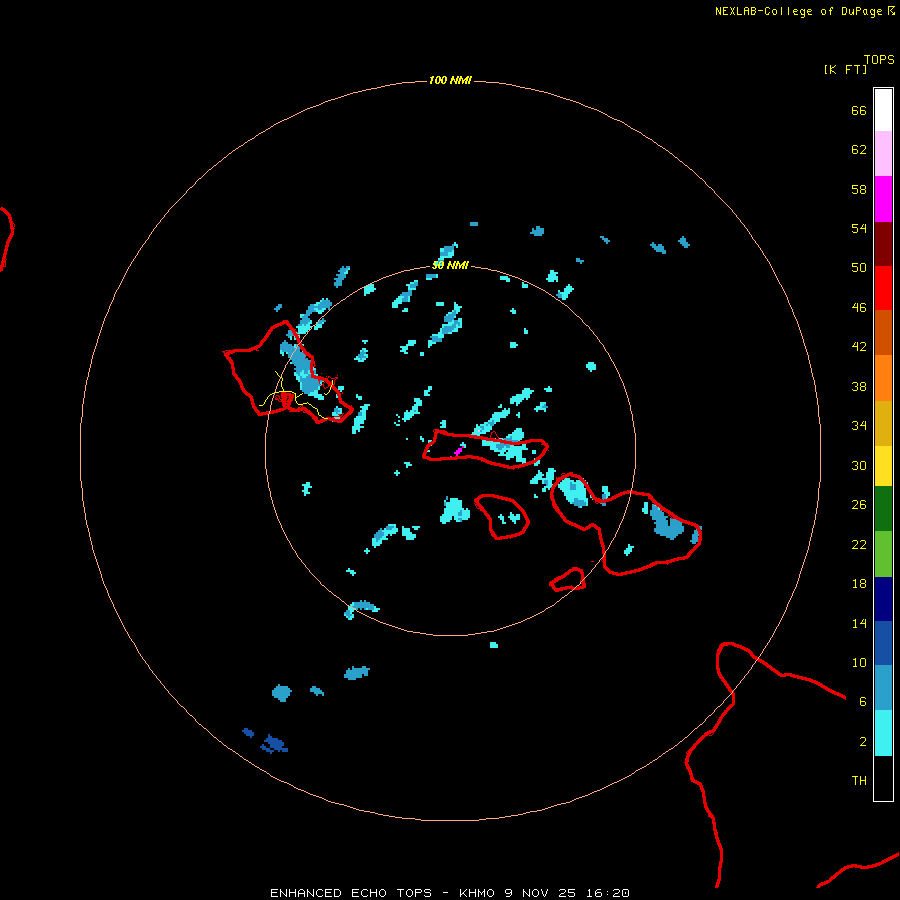Pick the burnt orange legend swatch
Viewport: 900px width, 900px height.
click(883, 333)
